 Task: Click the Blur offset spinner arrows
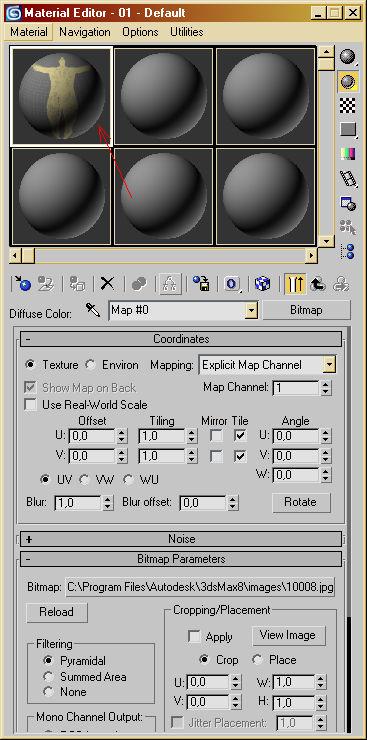coord(233,503)
